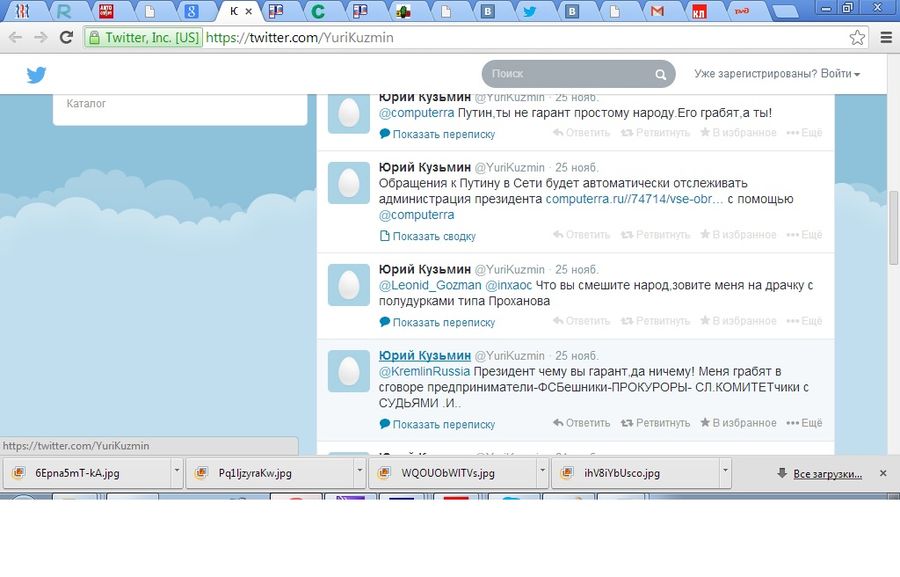Switch to the Gmail browser tab
The height and width of the screenshot is (577, 900).
pos(656,12)
